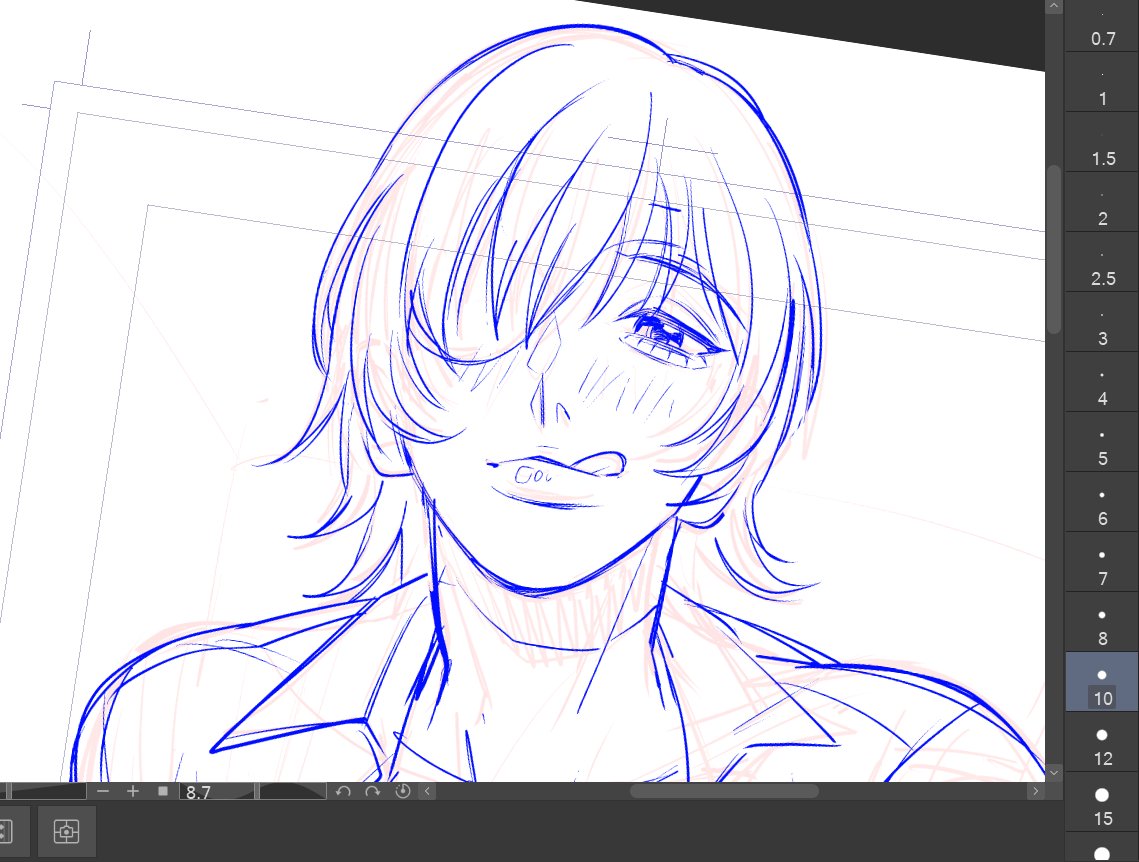Select brush size 1.5
This screenshot has width=1139, height=862.
1102,142
